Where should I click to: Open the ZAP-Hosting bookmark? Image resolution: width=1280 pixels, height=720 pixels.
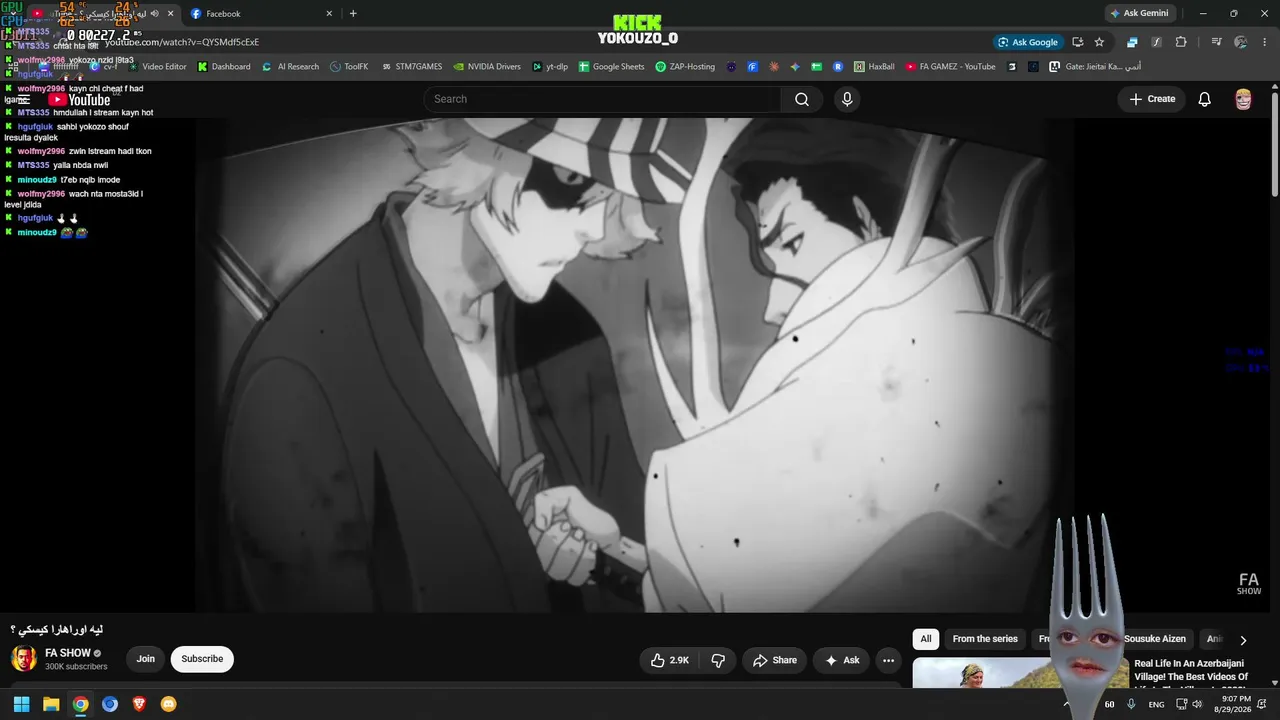pos(685,67)
